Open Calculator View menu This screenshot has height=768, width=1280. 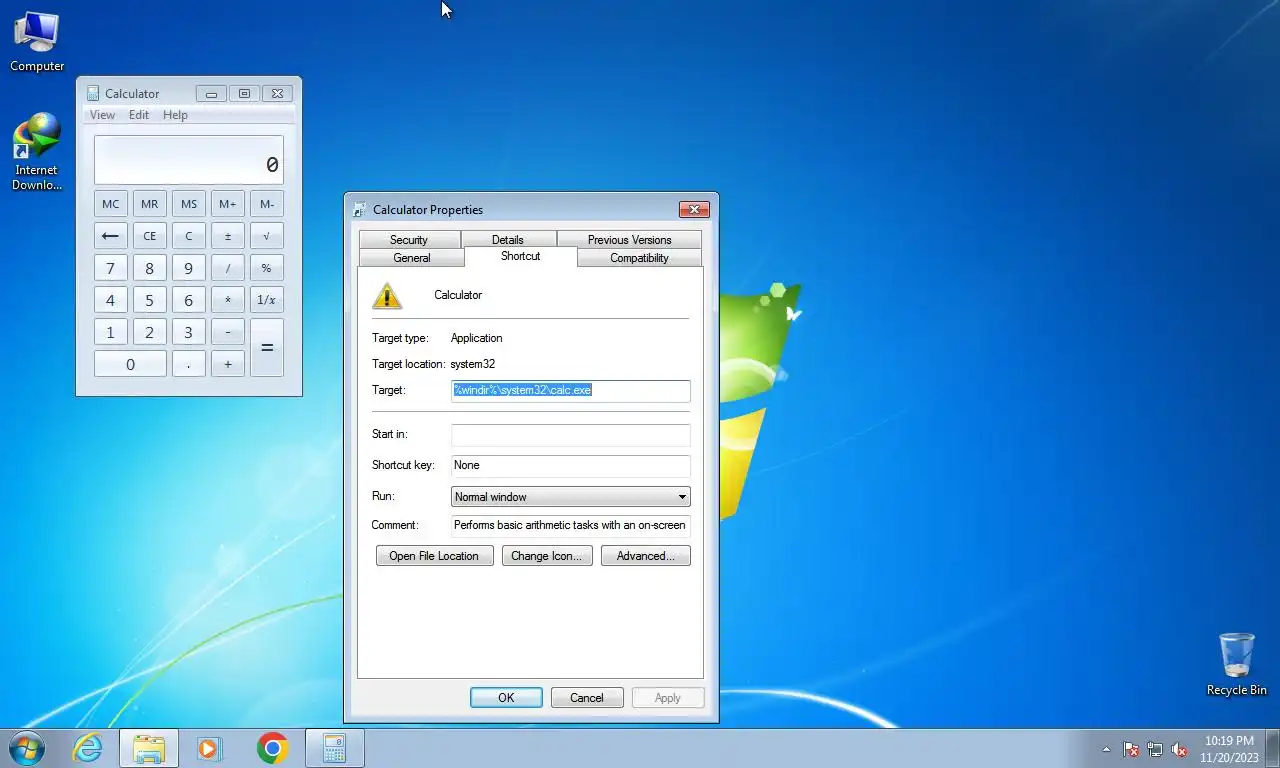102,115
